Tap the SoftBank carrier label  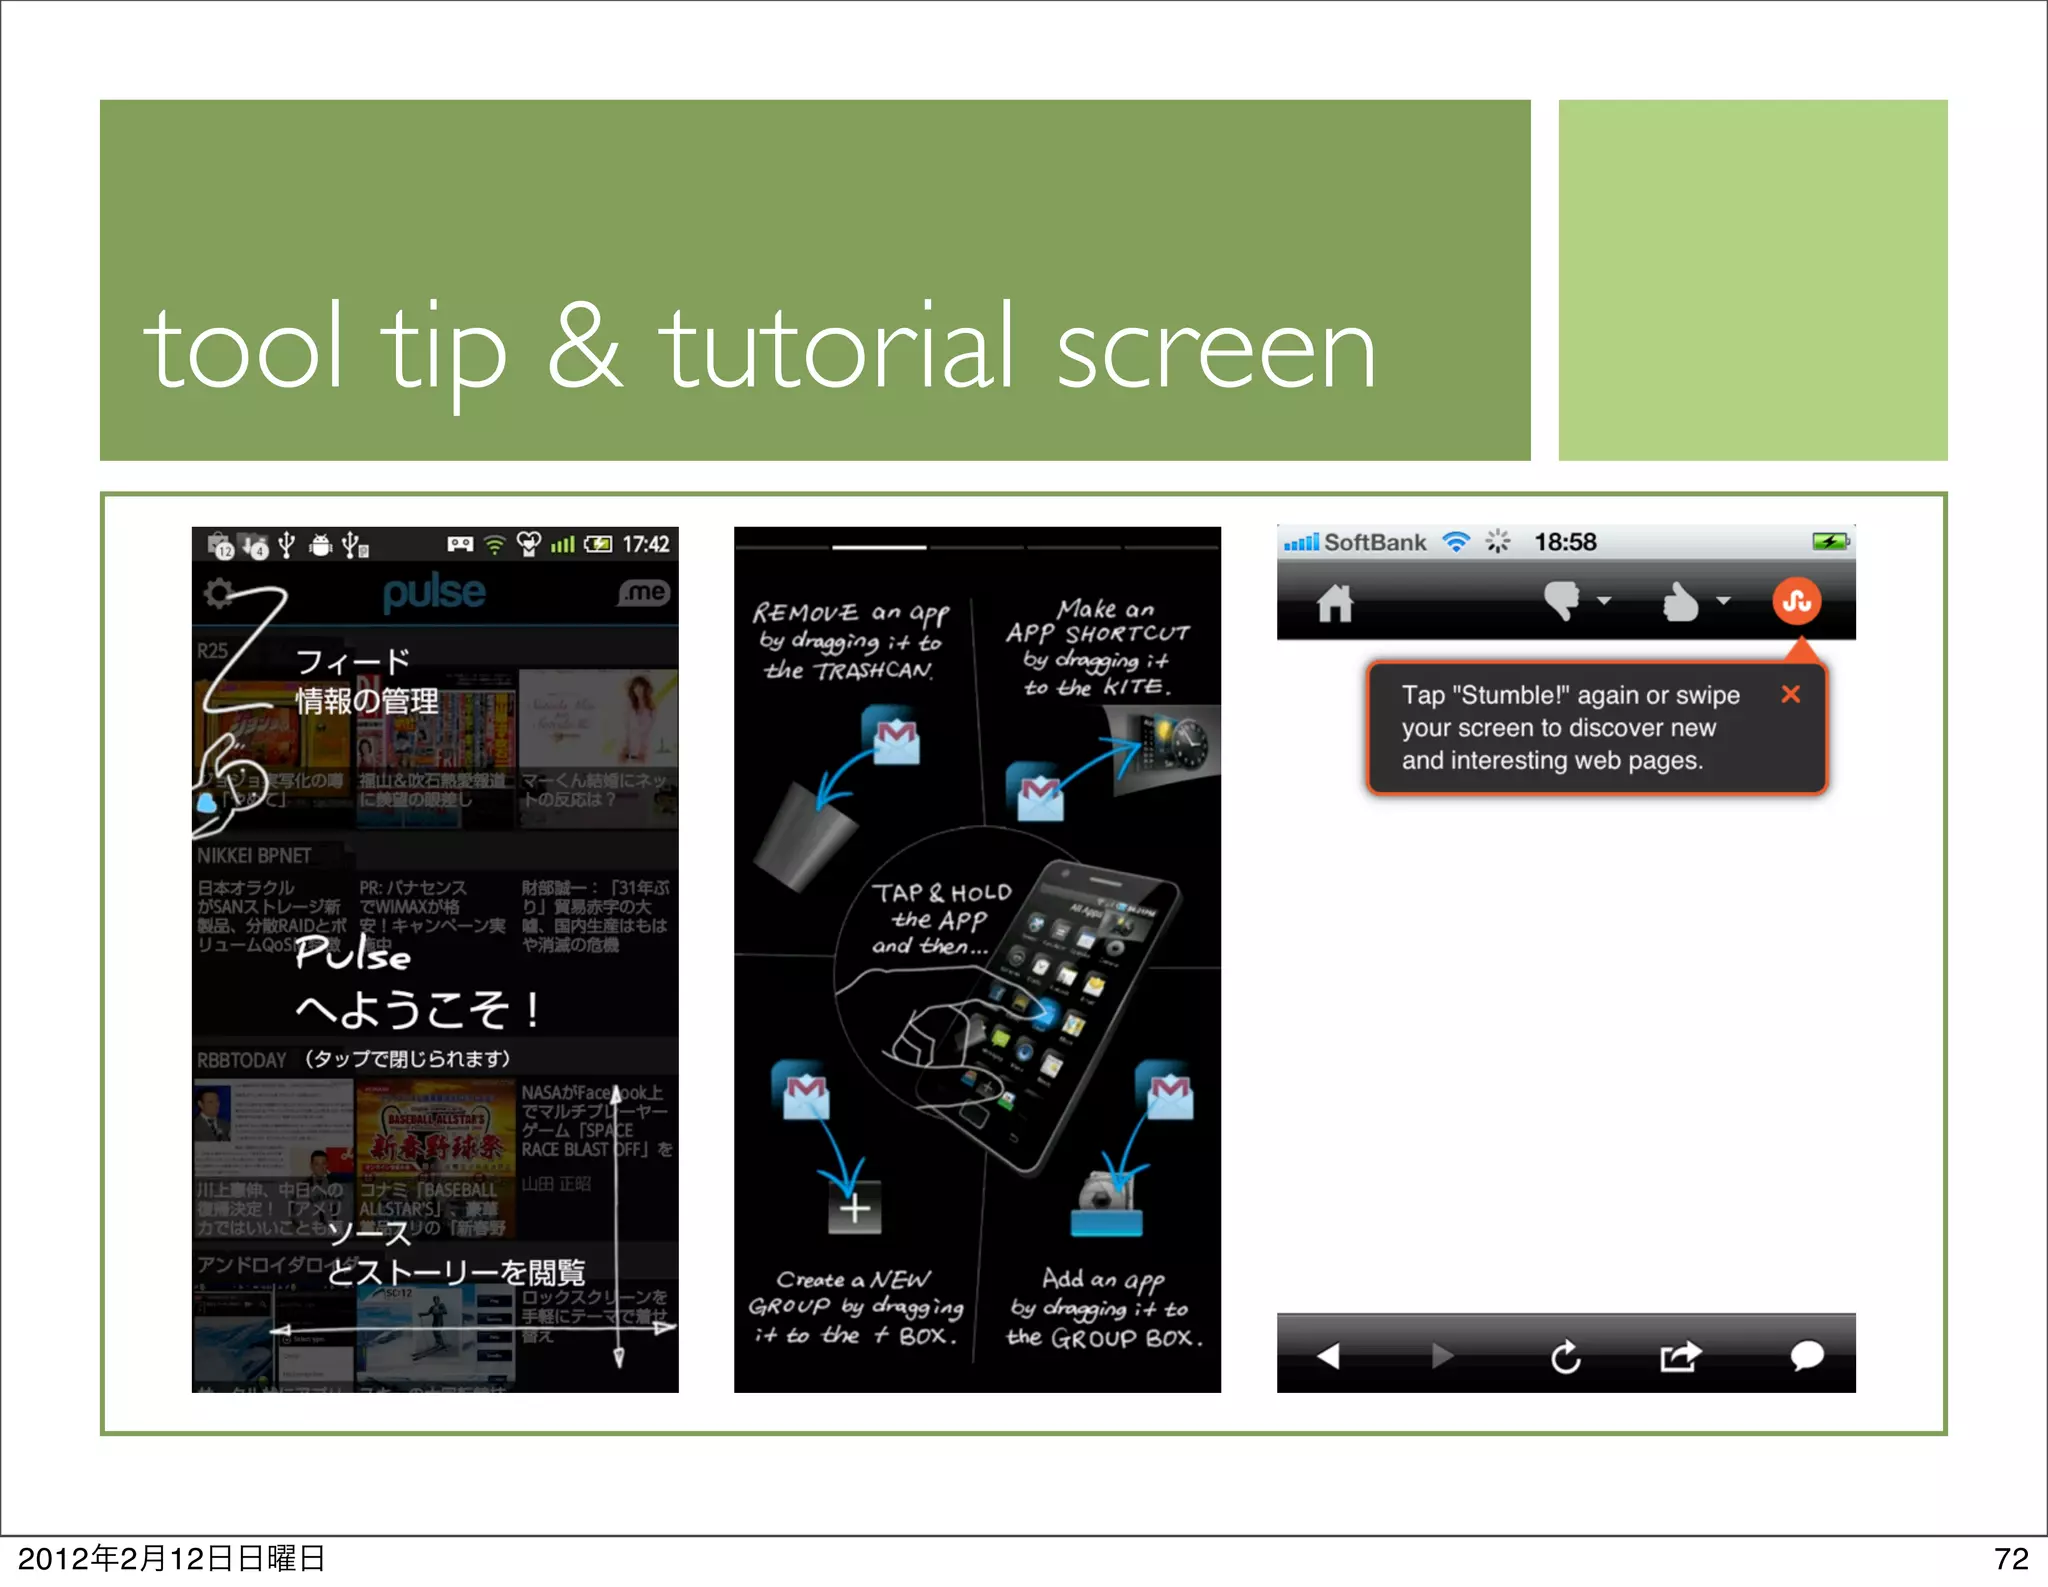point(1375,542)
